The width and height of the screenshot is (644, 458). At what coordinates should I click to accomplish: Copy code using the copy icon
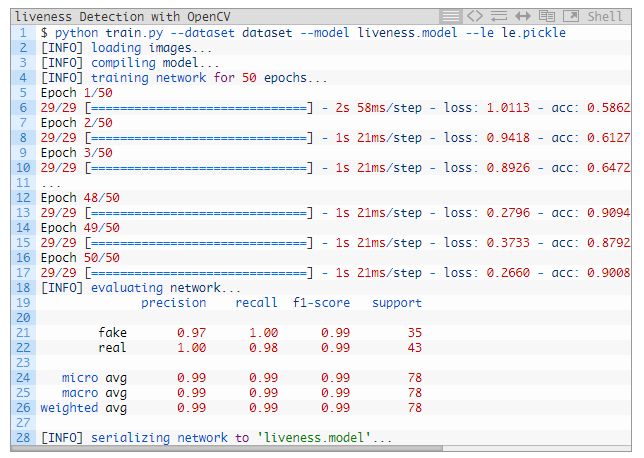click(x=547, y=16)
